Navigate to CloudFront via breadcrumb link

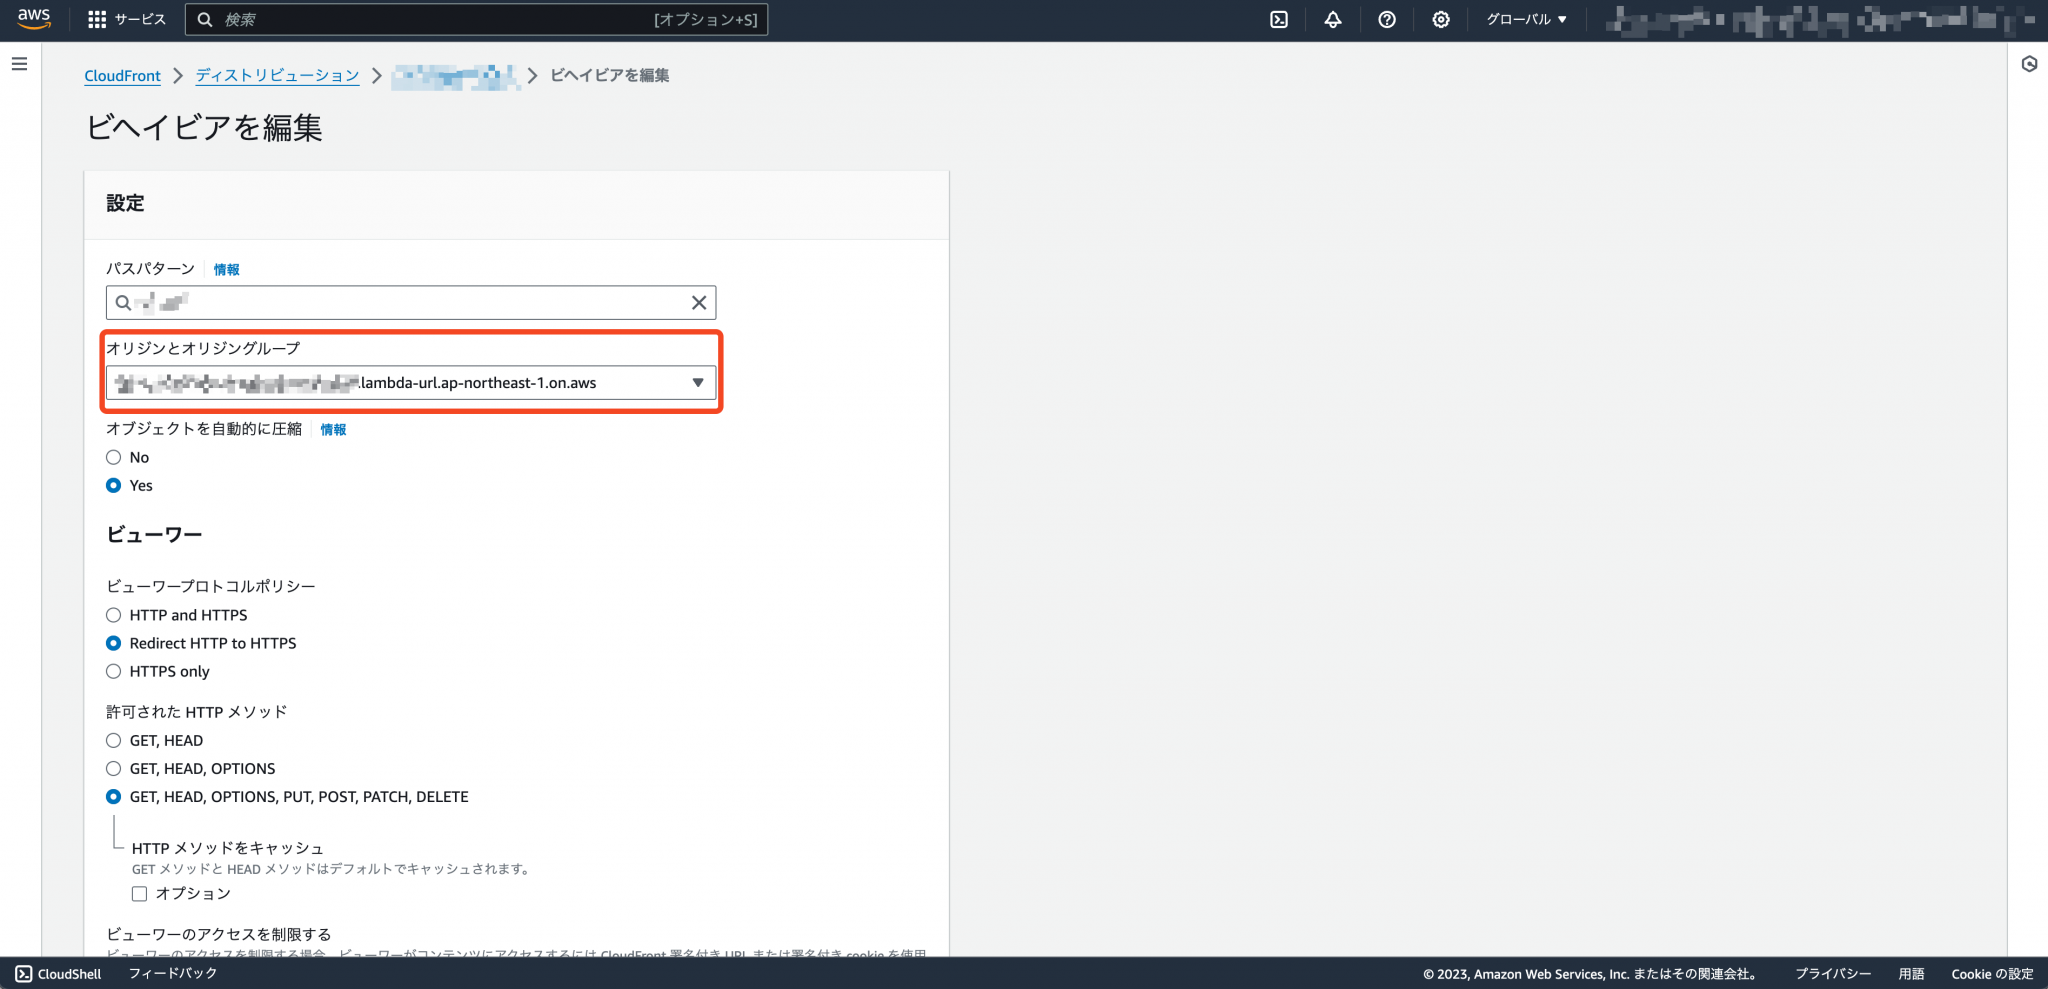point(122,75)
